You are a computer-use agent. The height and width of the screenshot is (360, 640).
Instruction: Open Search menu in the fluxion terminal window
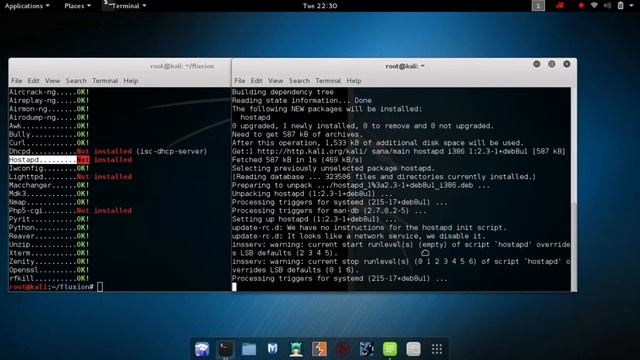click(x=76, y=81)
